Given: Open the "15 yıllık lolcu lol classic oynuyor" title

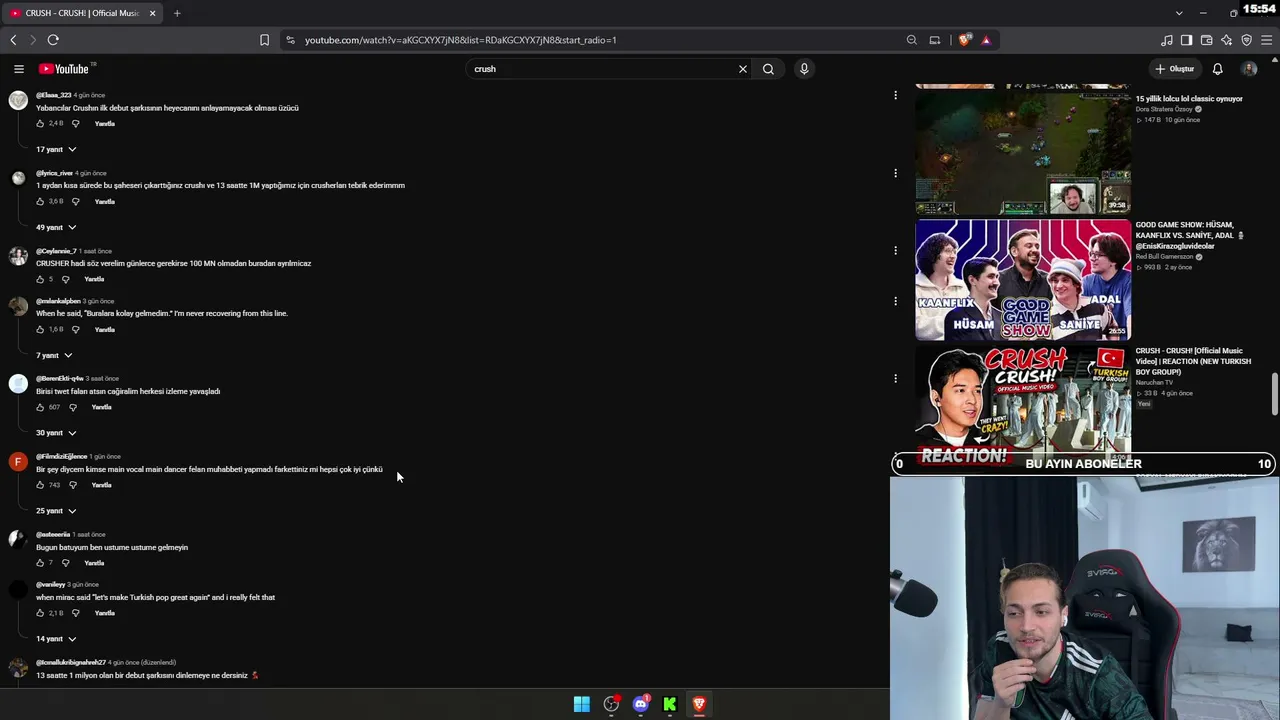Looking at the screenshot, I should point(1189,99).
